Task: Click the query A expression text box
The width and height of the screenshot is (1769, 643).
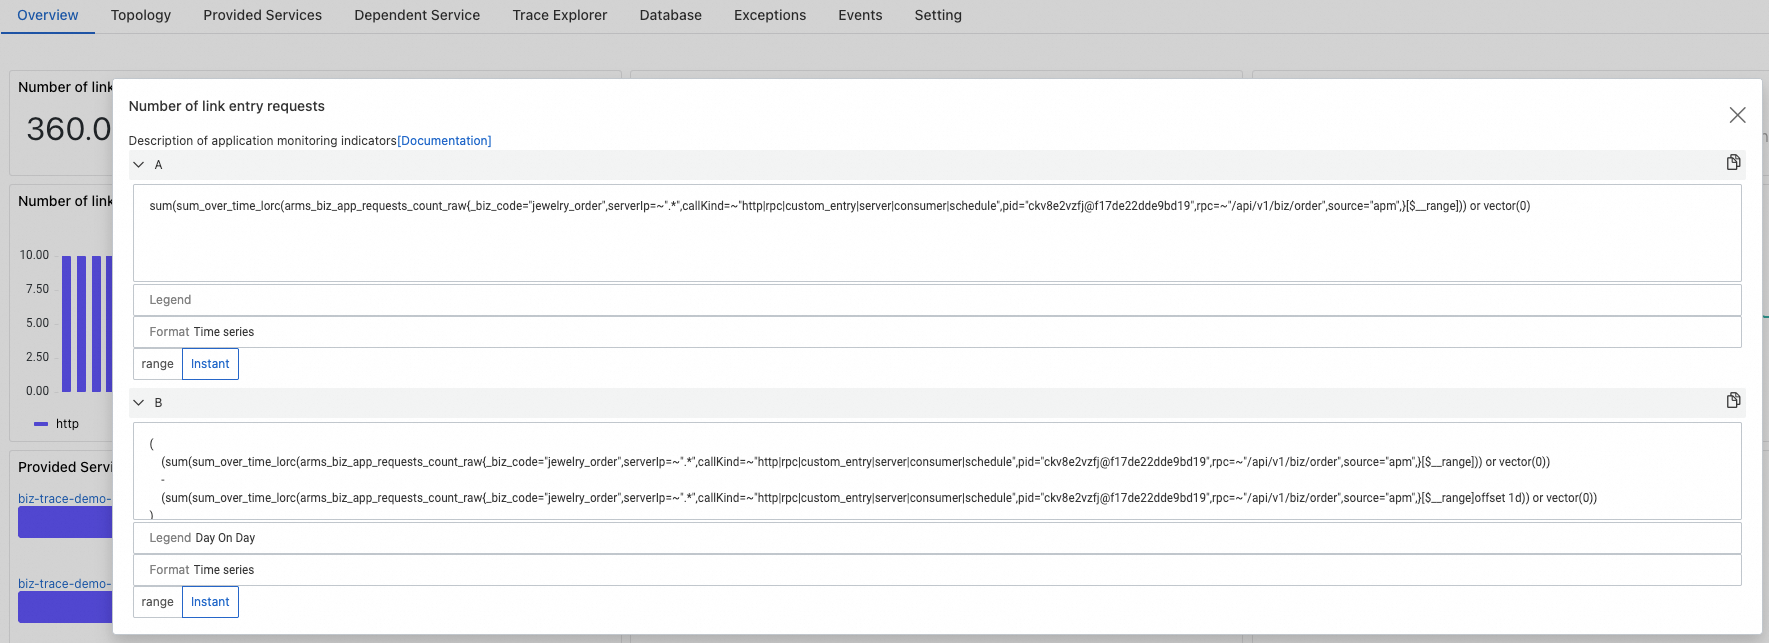Action: coord(937,233)
